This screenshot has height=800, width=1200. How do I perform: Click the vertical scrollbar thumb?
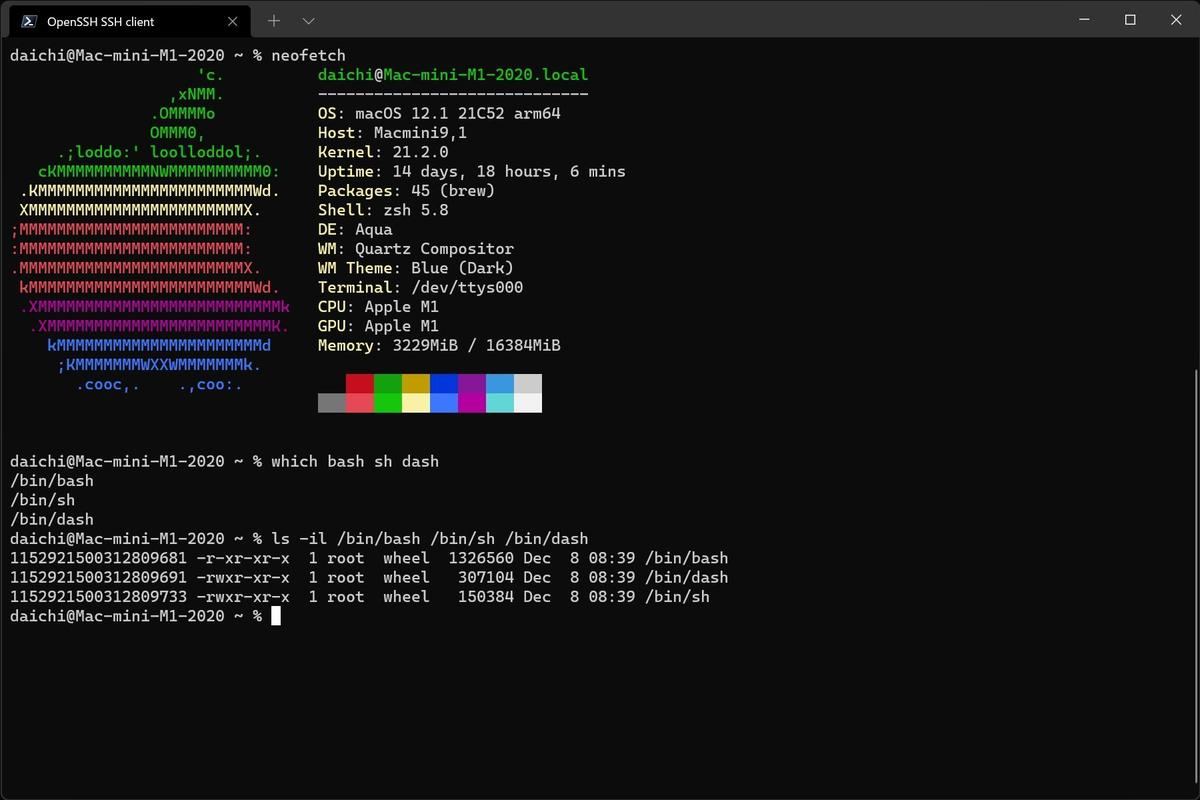(1195, 582)
